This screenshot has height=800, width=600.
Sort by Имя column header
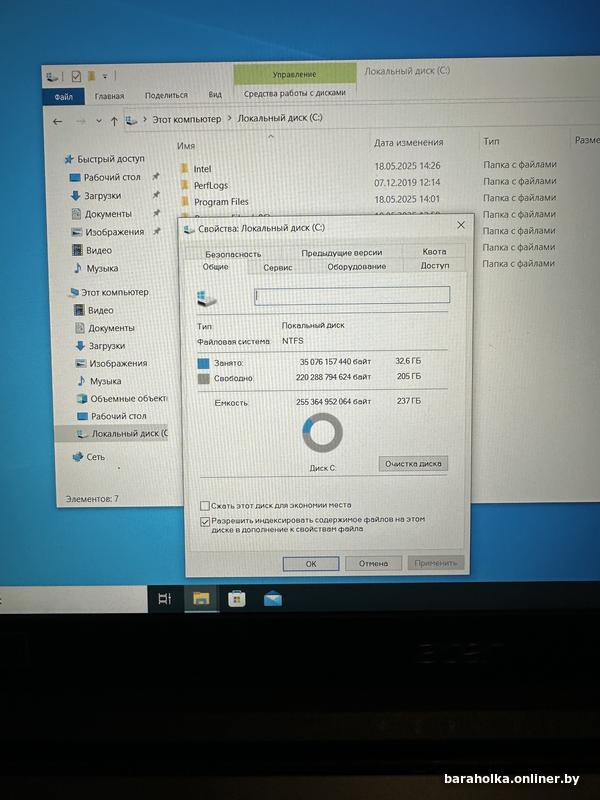click(x=186, y=146)
